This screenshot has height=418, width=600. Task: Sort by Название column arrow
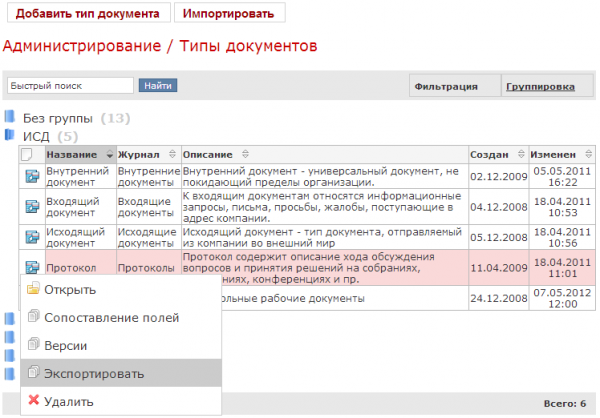(110, 155)
